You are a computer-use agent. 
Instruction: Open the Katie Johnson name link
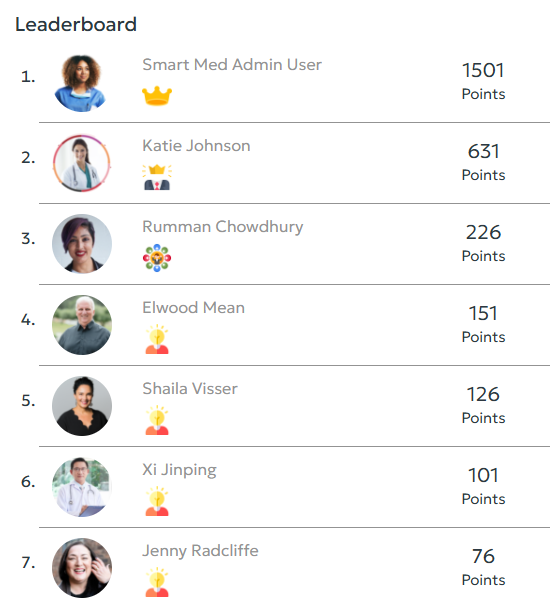pos(196,146)
